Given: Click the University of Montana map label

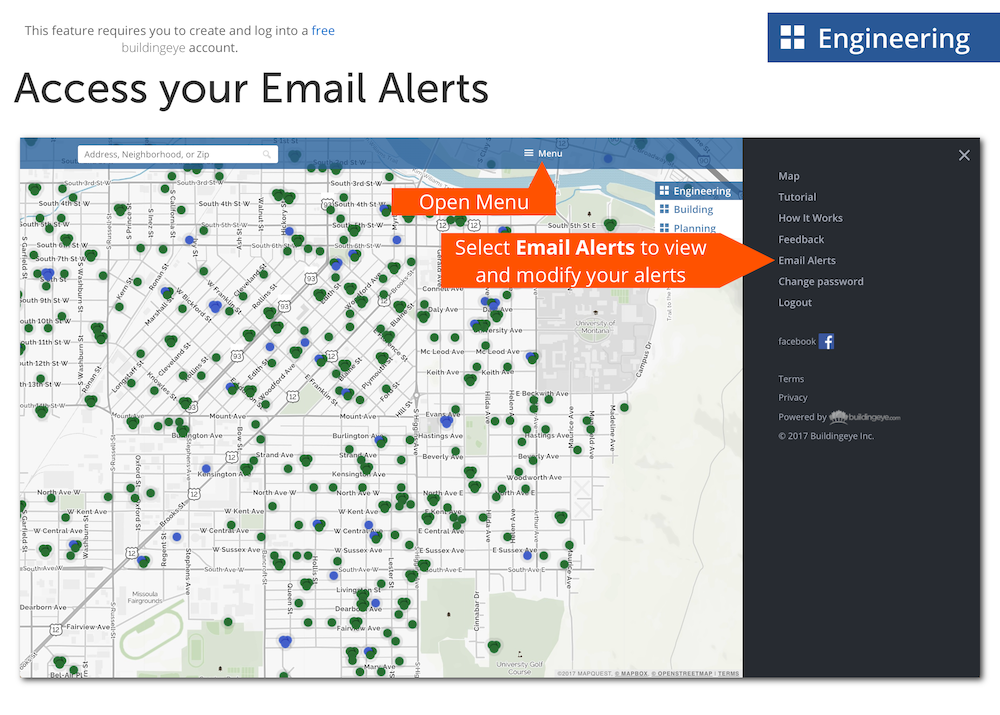Looking at the screenshot, I should (596, 327).
